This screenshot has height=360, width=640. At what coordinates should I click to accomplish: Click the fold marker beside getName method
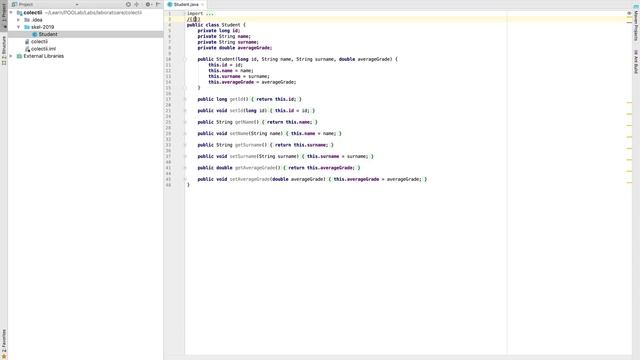(184, 122)
